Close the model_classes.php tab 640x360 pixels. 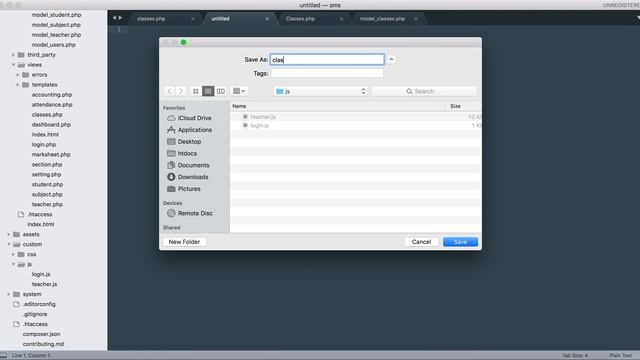click(416, 19)
